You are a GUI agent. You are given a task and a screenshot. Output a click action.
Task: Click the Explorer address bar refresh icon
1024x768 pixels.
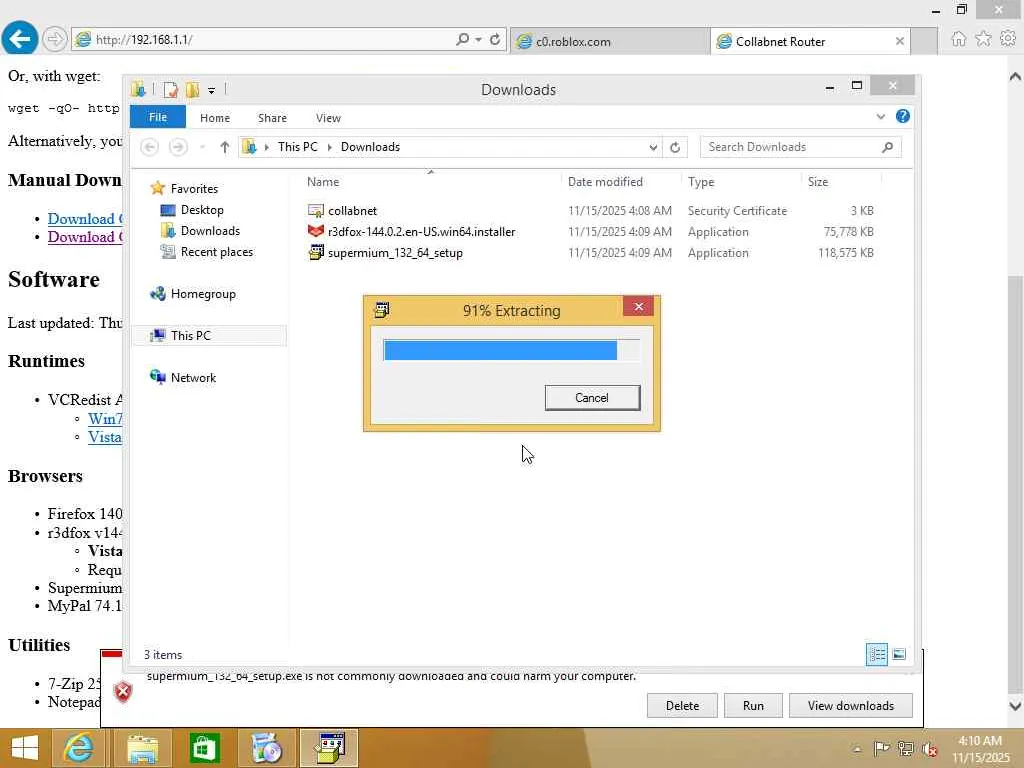675,147
